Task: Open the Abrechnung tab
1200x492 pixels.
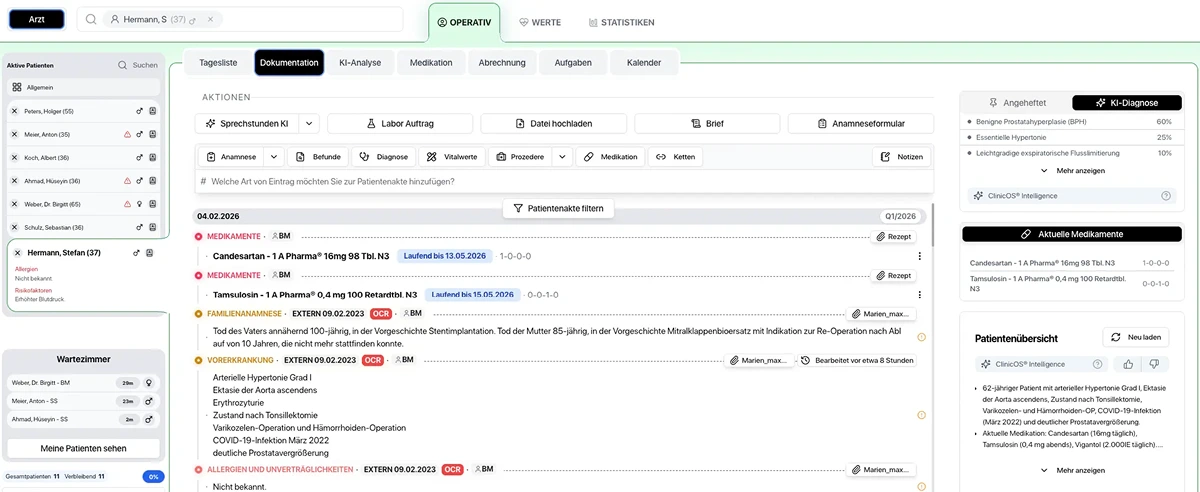Action: [502, 62]
